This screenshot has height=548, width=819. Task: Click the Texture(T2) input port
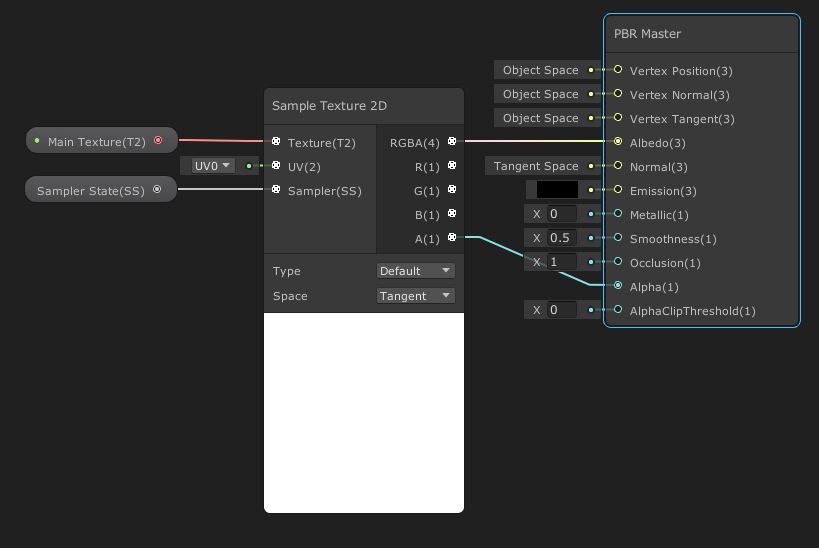coord(276,141)
